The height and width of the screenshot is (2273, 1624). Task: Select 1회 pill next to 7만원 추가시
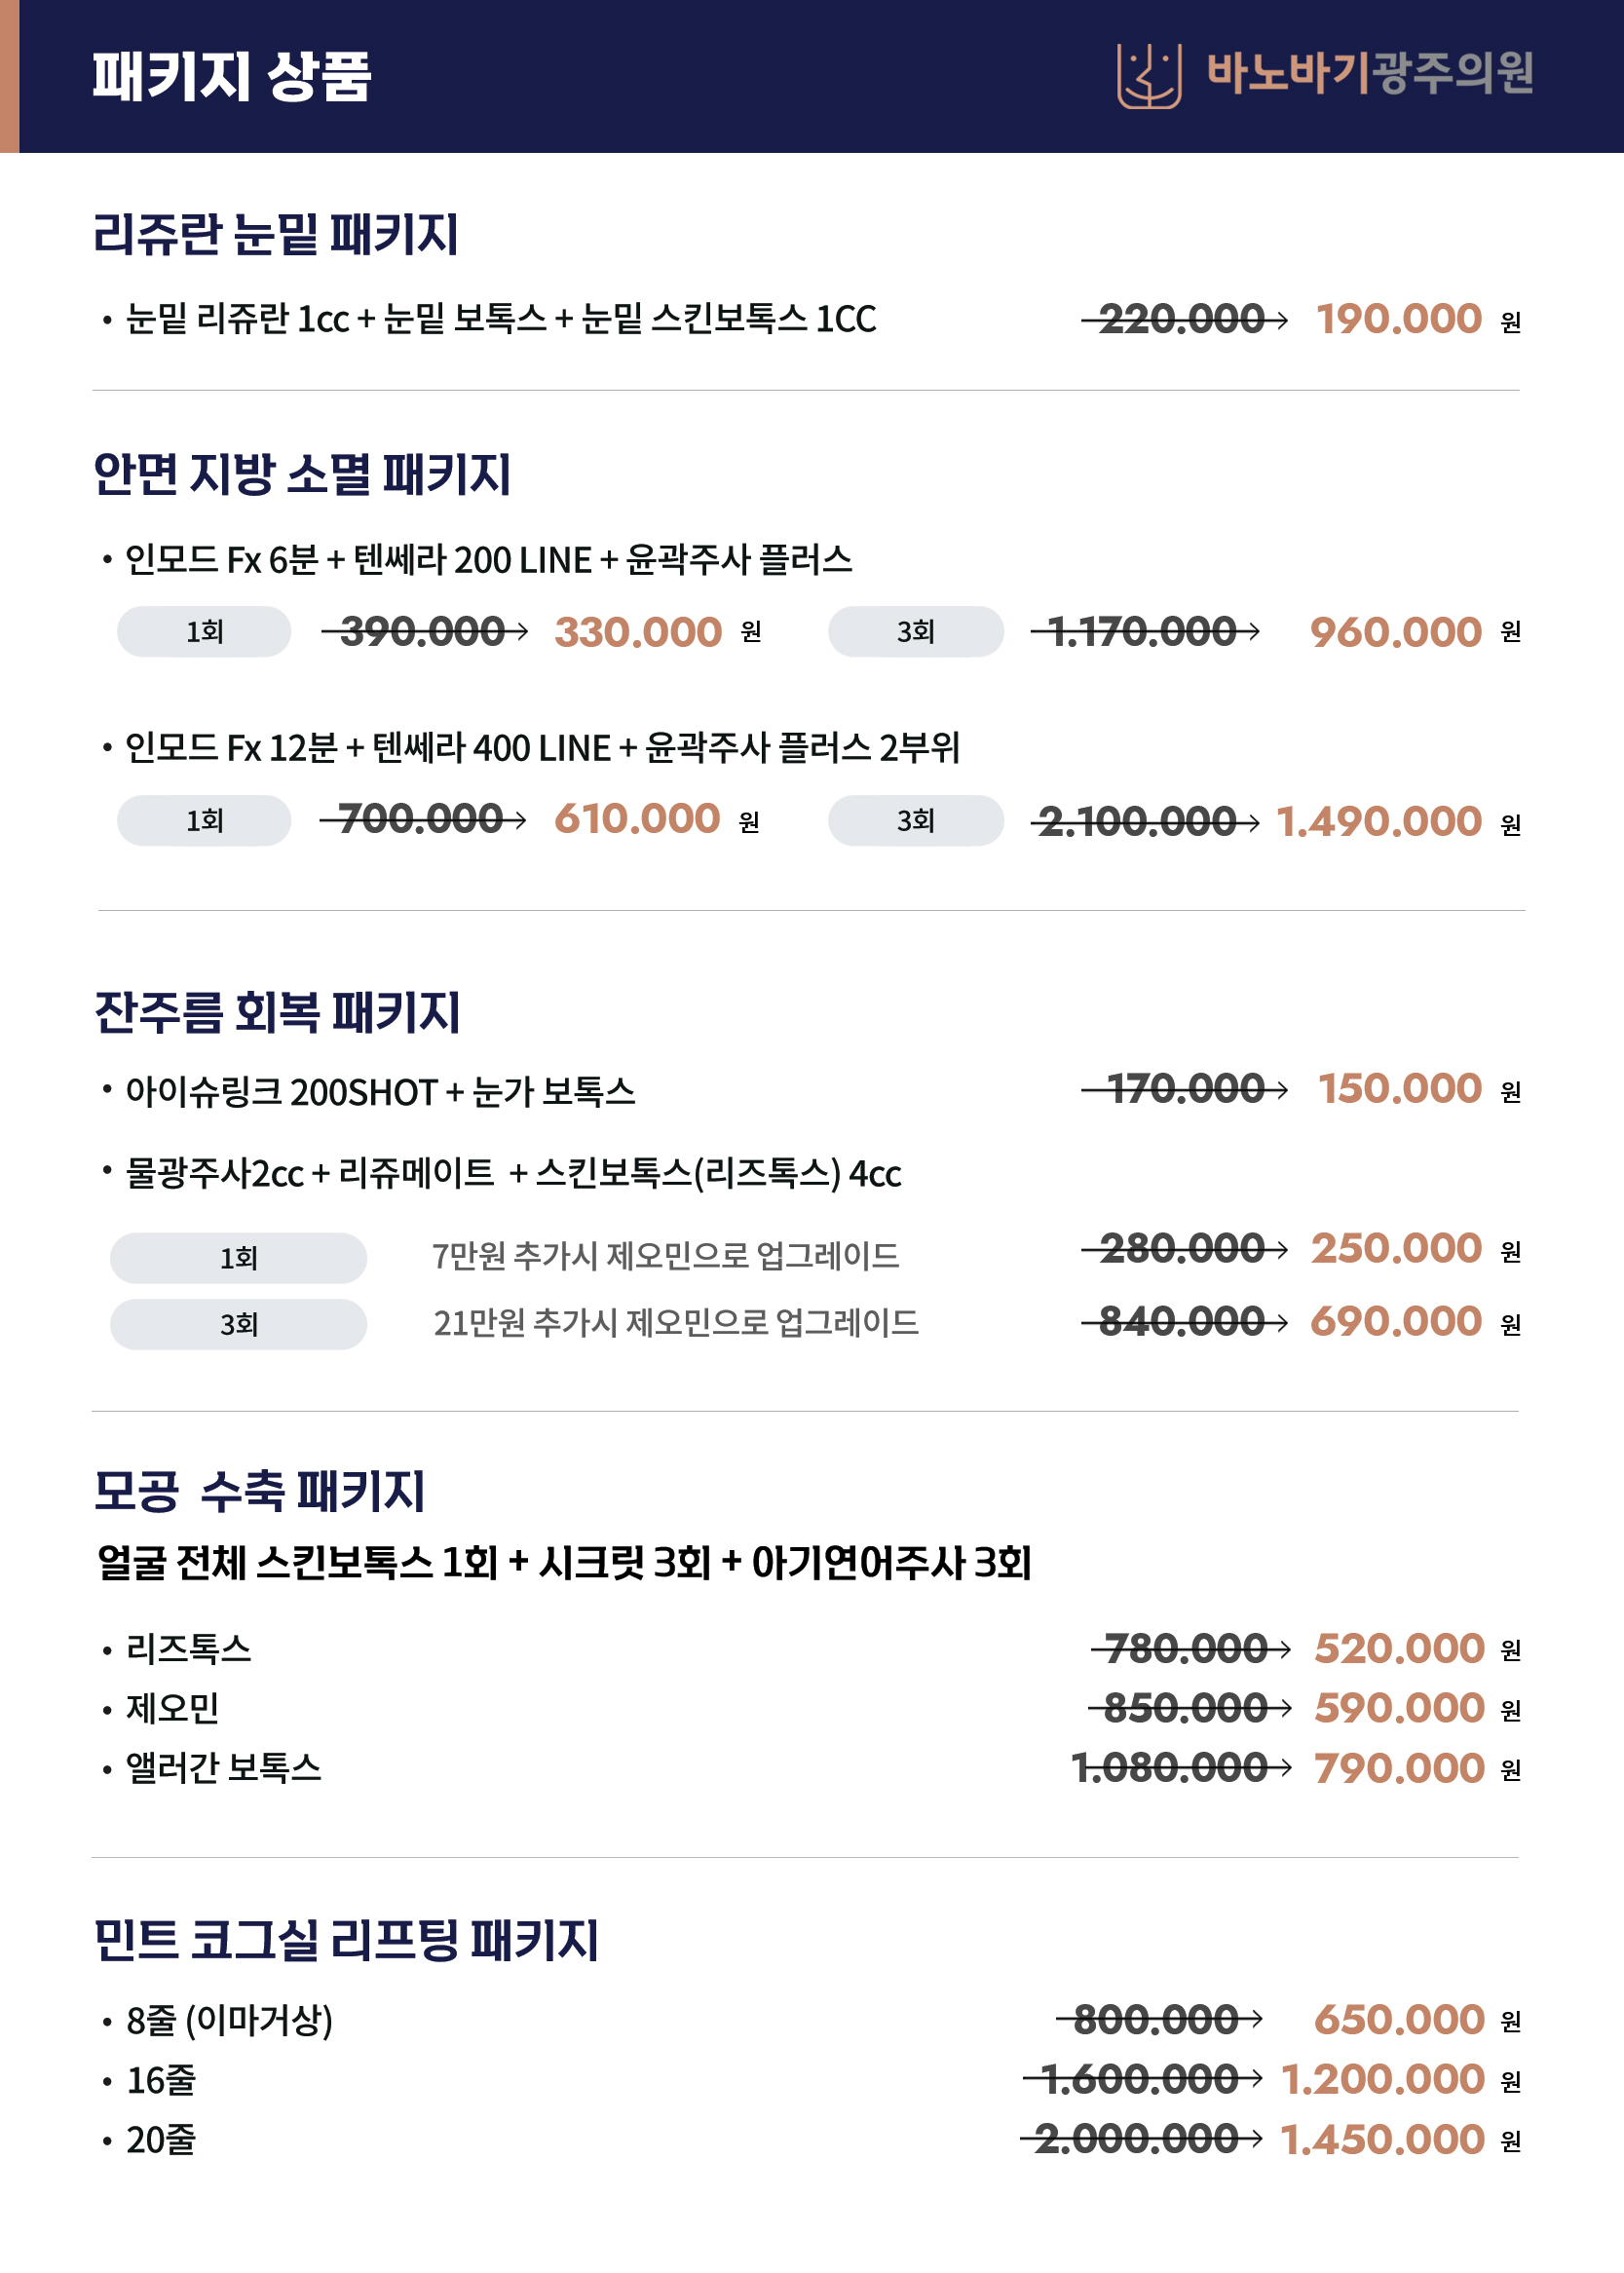tap(238, 1257)
